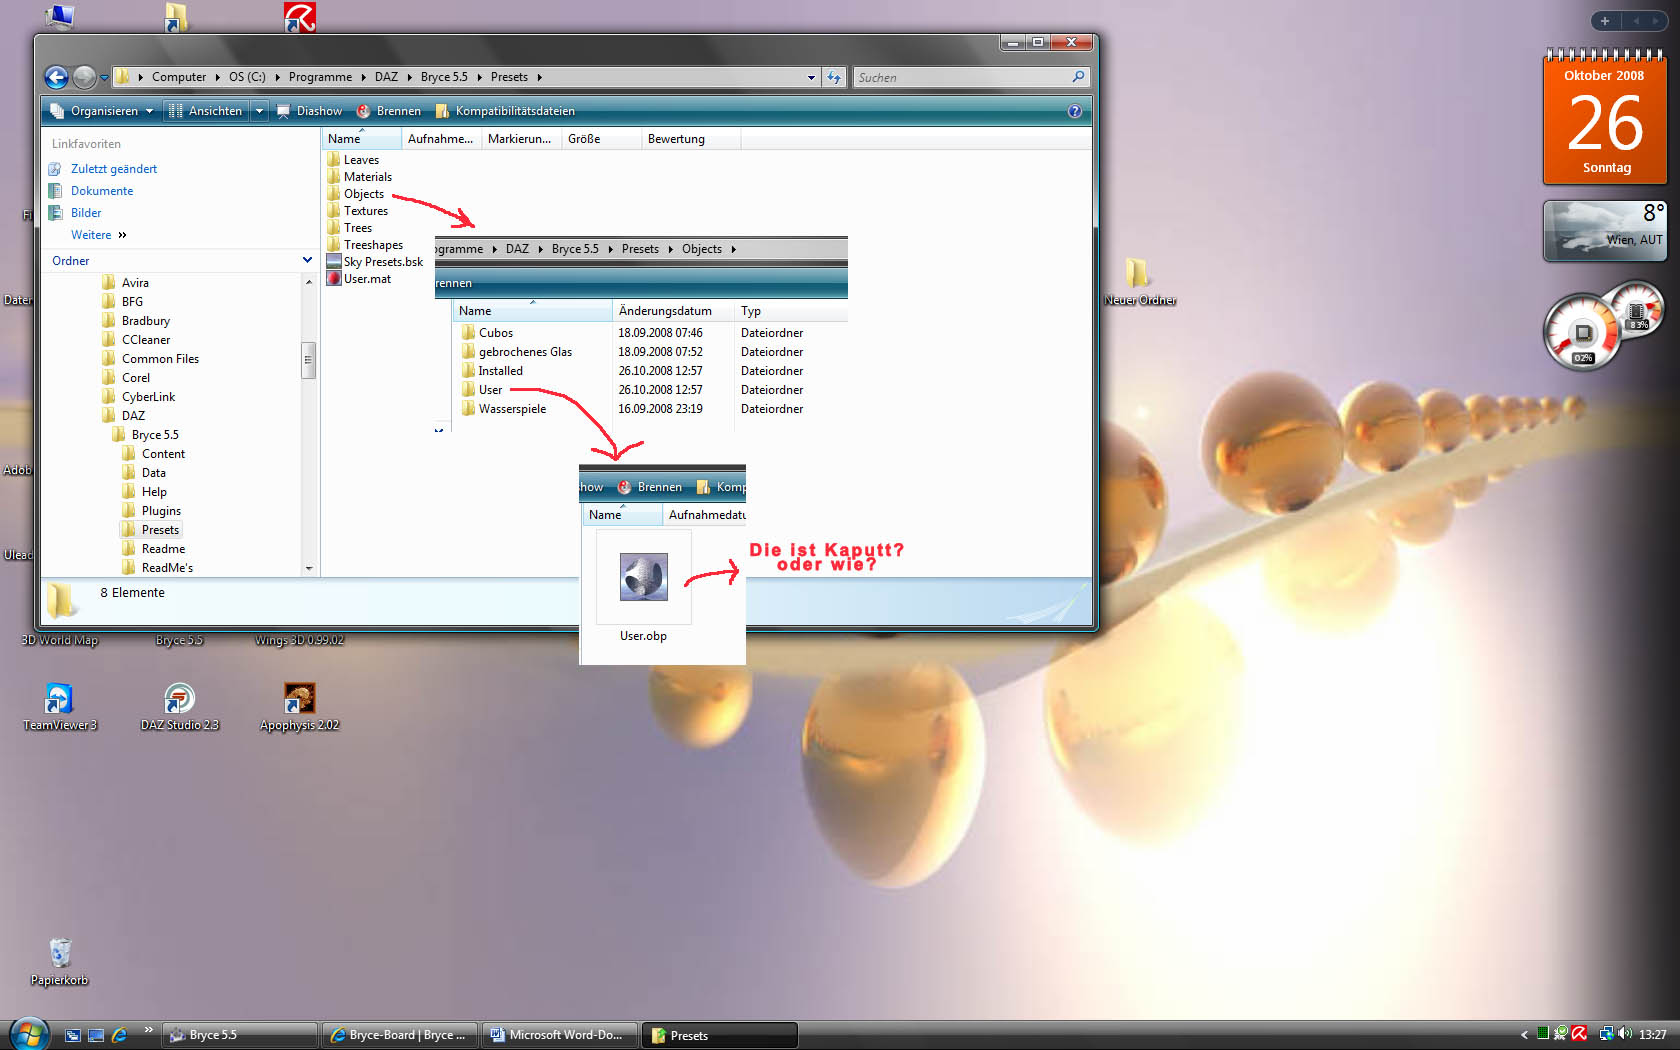Navigate to Computer in the address bar

(179, 77)
